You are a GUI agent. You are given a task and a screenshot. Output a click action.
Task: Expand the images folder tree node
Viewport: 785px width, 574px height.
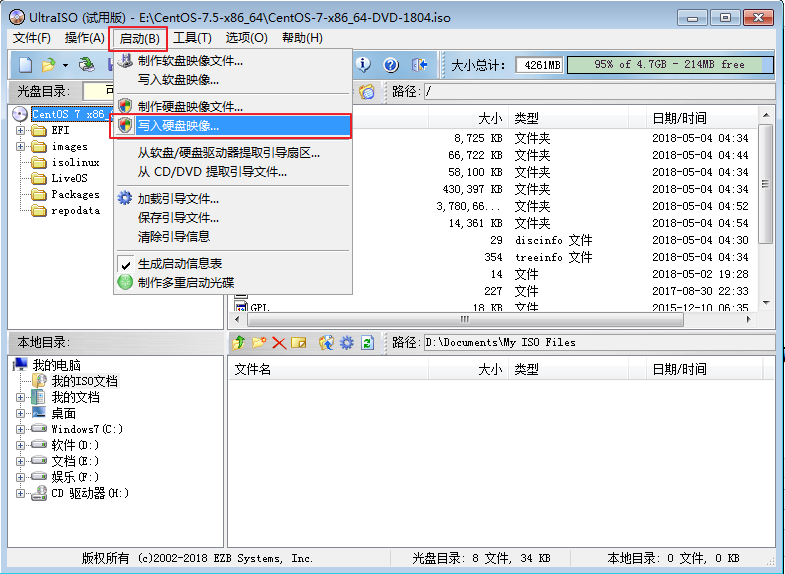click(x=20, y=146)
